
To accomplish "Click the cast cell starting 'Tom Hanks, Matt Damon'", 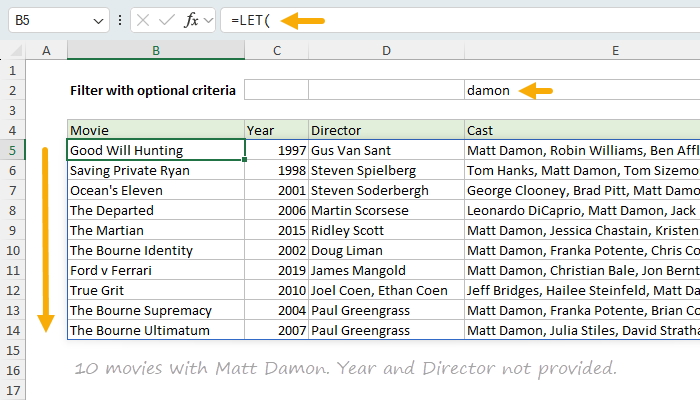I will click(582, 171).
